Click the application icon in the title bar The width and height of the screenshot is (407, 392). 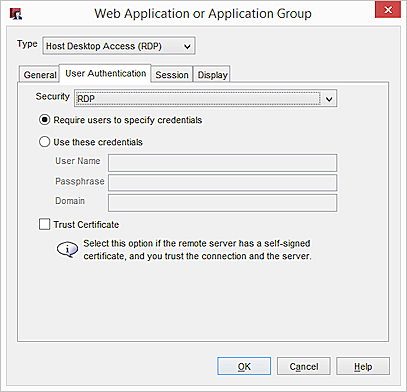pyautogui.click(x=16, y=14)
